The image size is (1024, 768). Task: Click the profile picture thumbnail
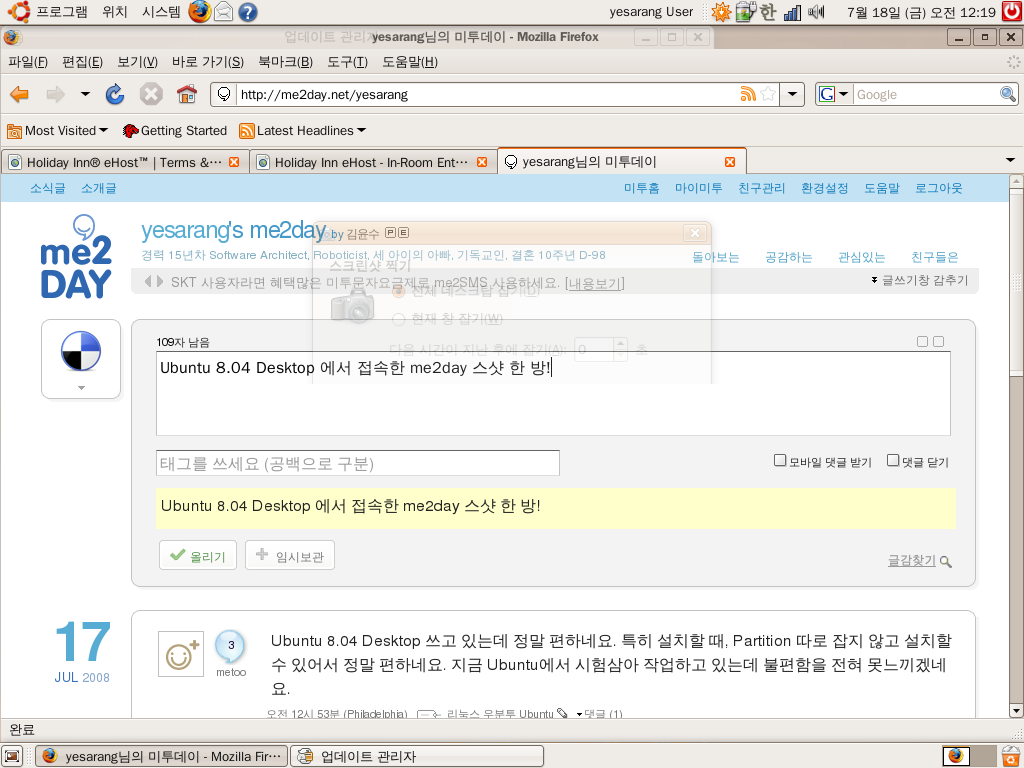[x=81, y=351]
